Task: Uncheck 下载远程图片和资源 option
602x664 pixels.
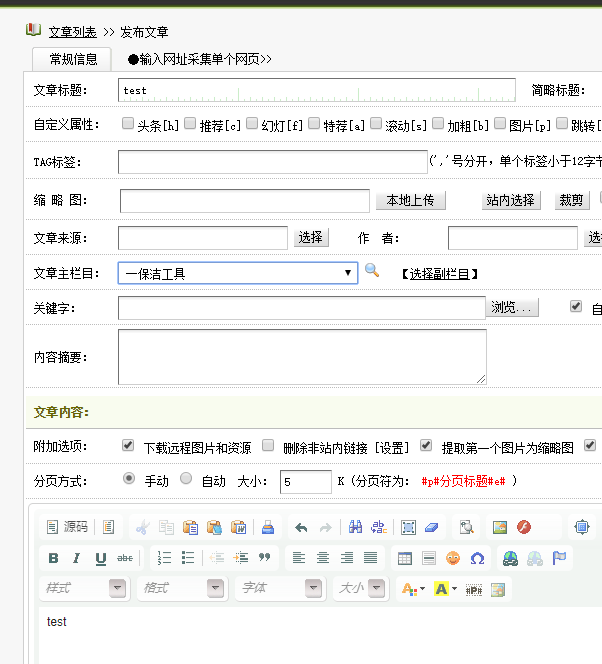Action: 127,445
